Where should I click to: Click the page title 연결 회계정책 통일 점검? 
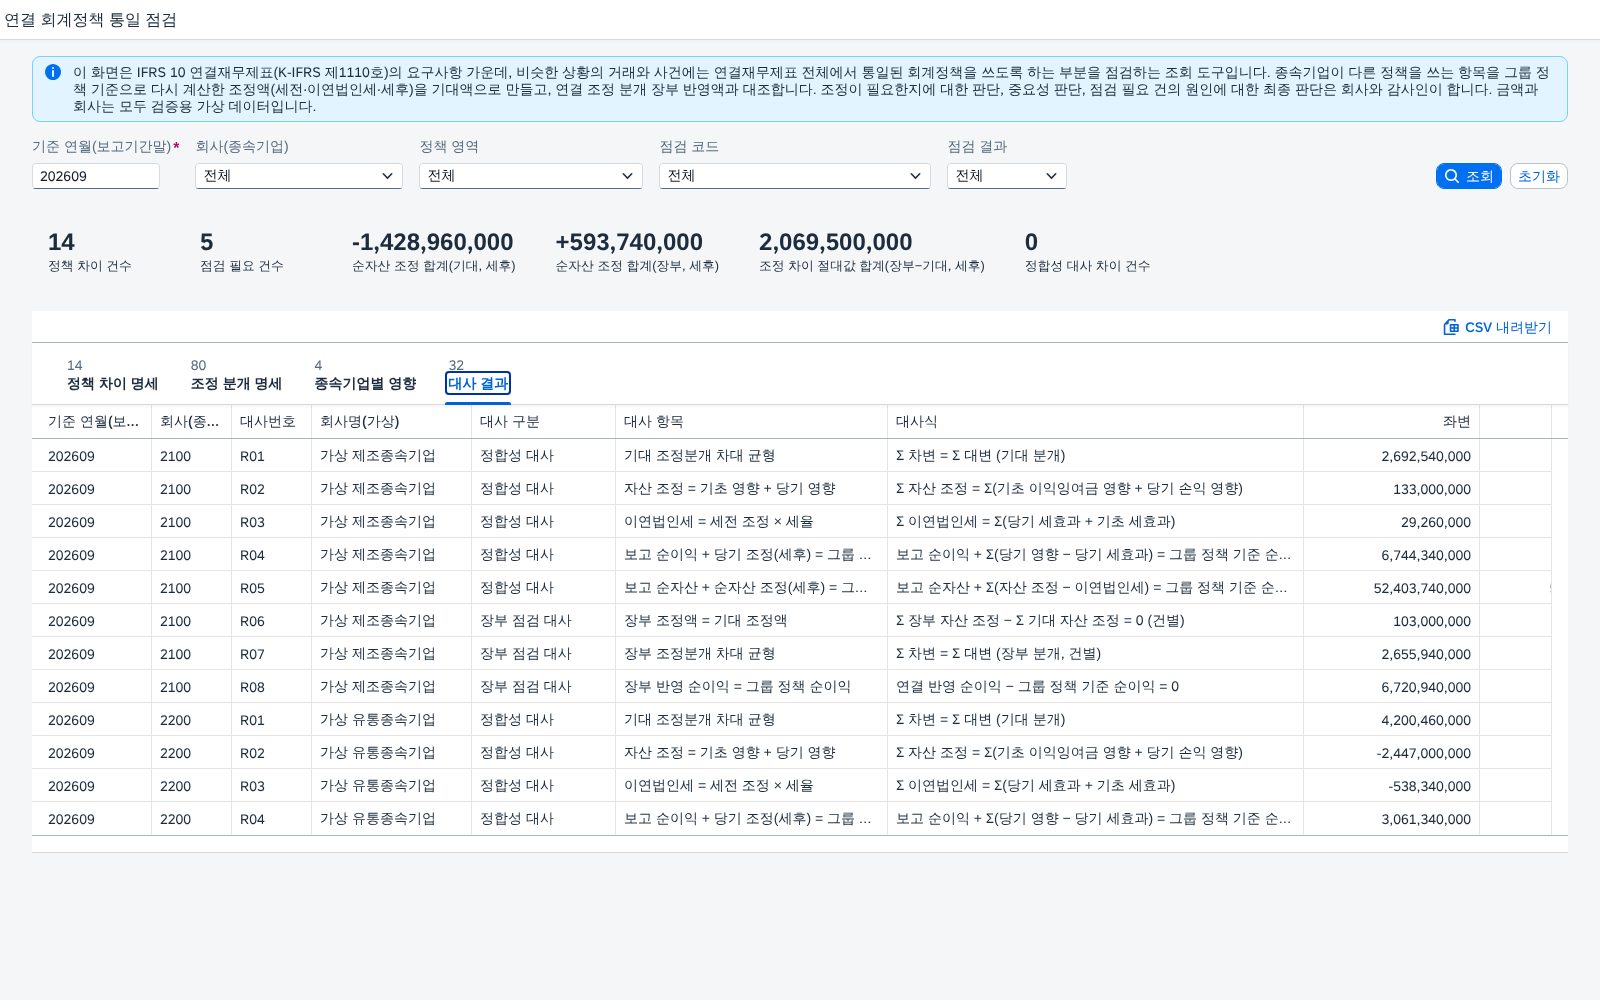(x=91, y=20)
